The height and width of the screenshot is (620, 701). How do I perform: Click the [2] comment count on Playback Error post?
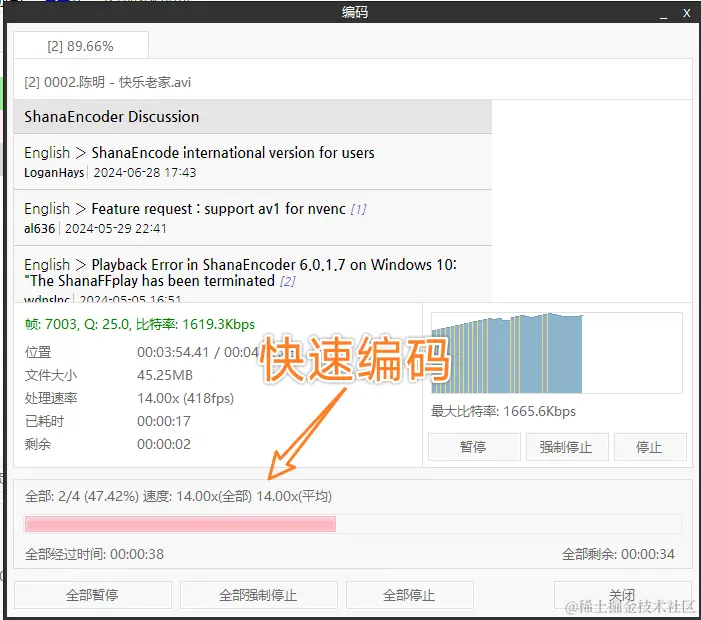(287, 282)
